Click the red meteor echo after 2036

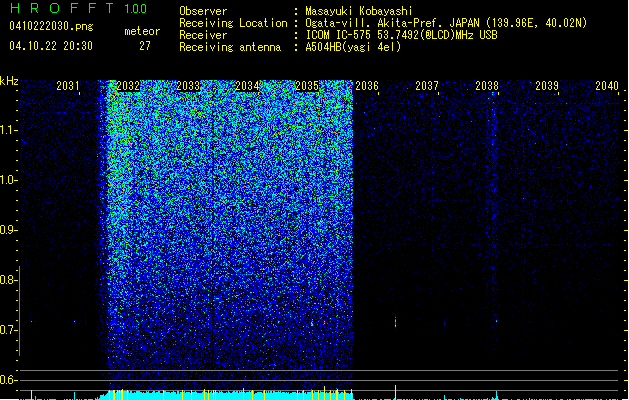click(396, 322)
